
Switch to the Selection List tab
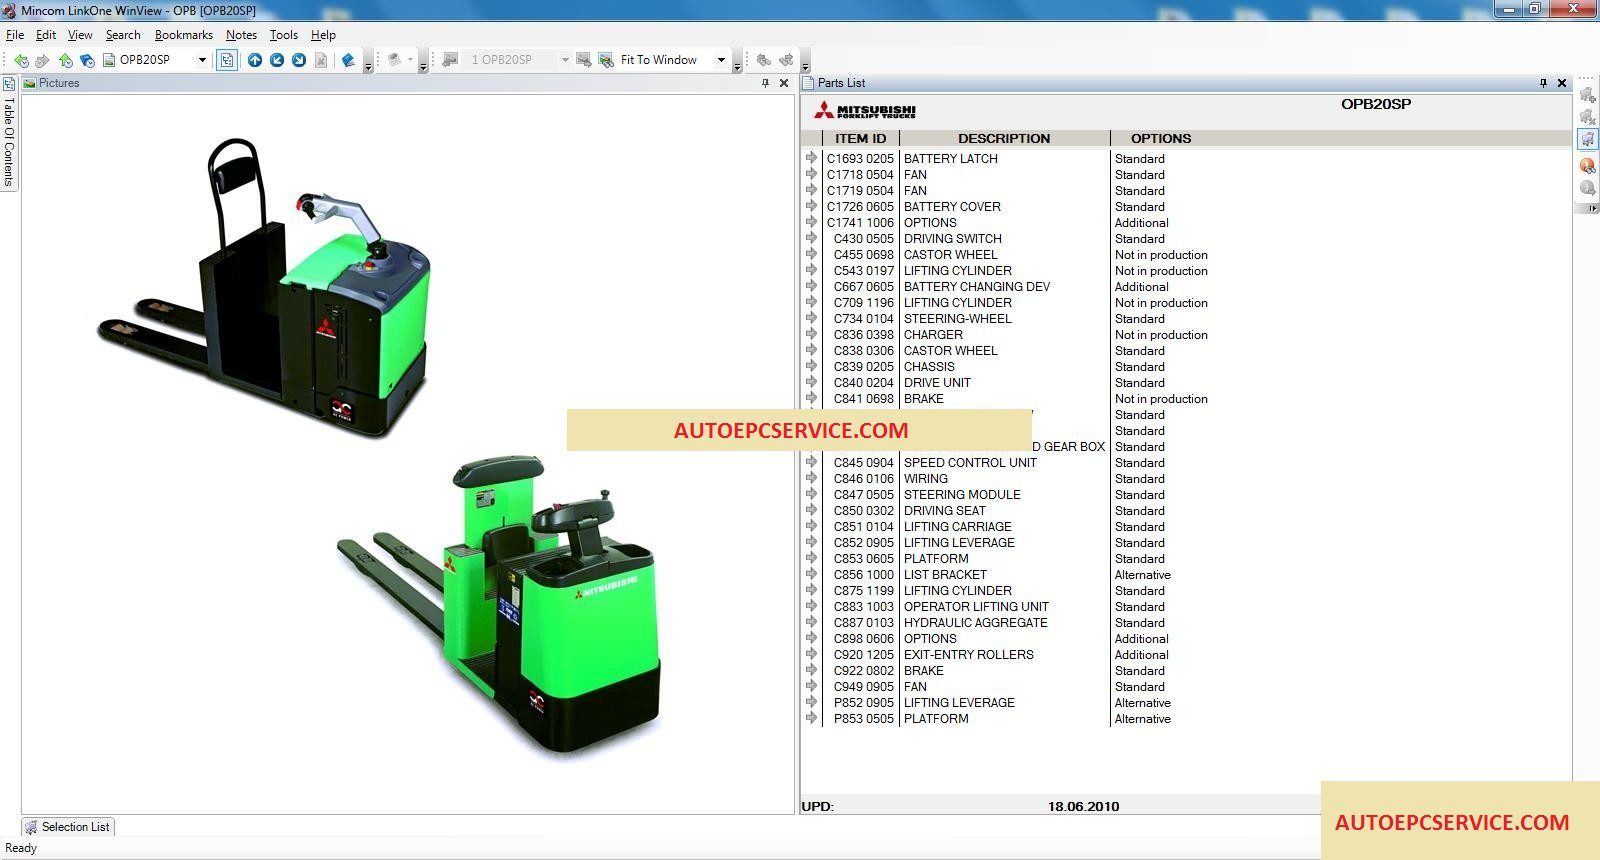pyautogui.click(x=68, y=827)
